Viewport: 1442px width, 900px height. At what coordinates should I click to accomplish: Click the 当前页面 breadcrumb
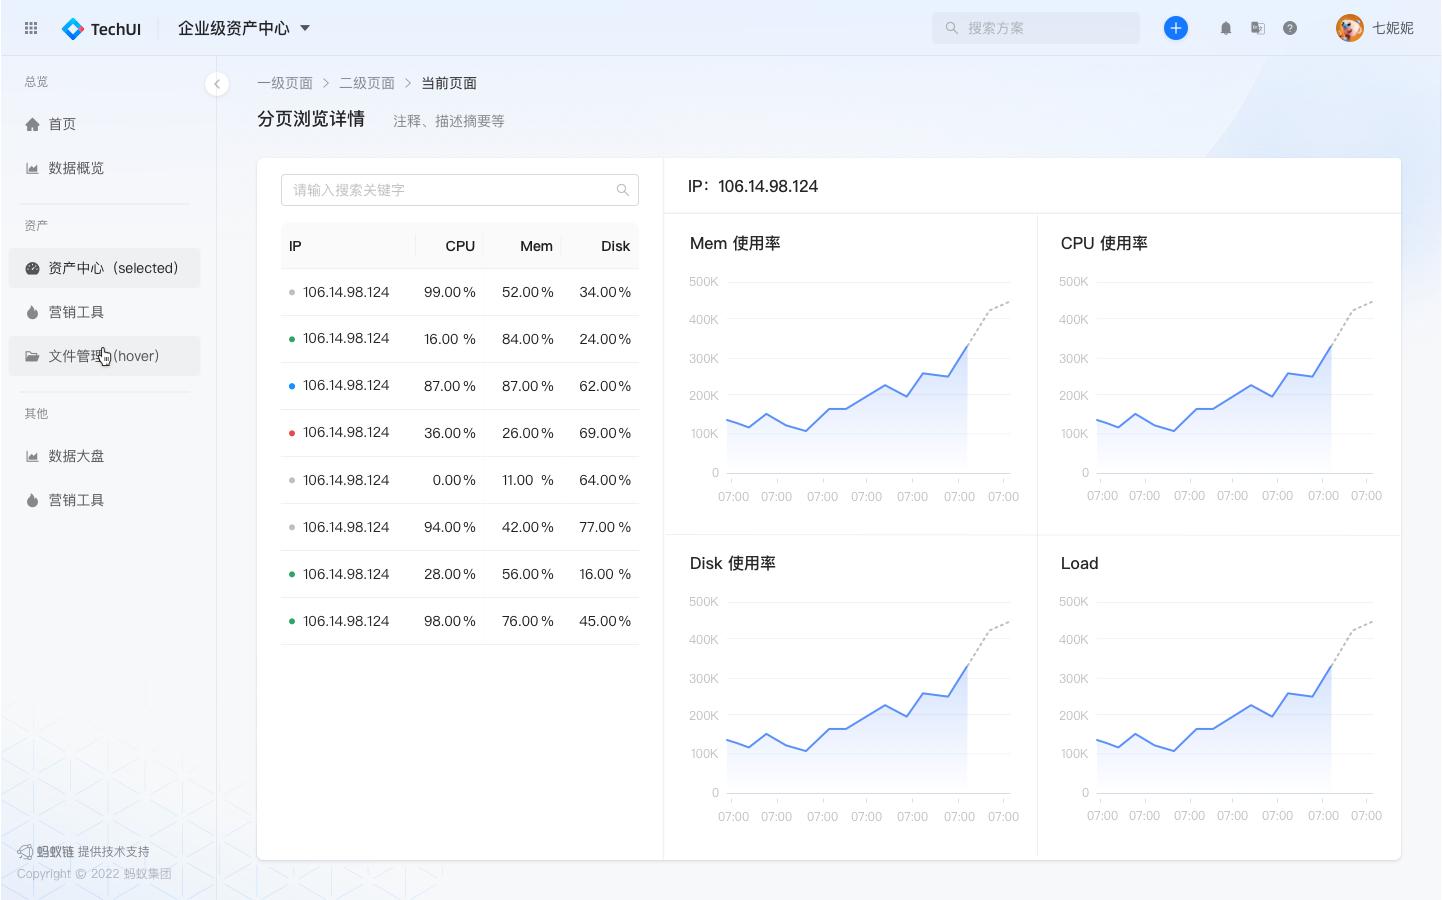click(449, 83)
